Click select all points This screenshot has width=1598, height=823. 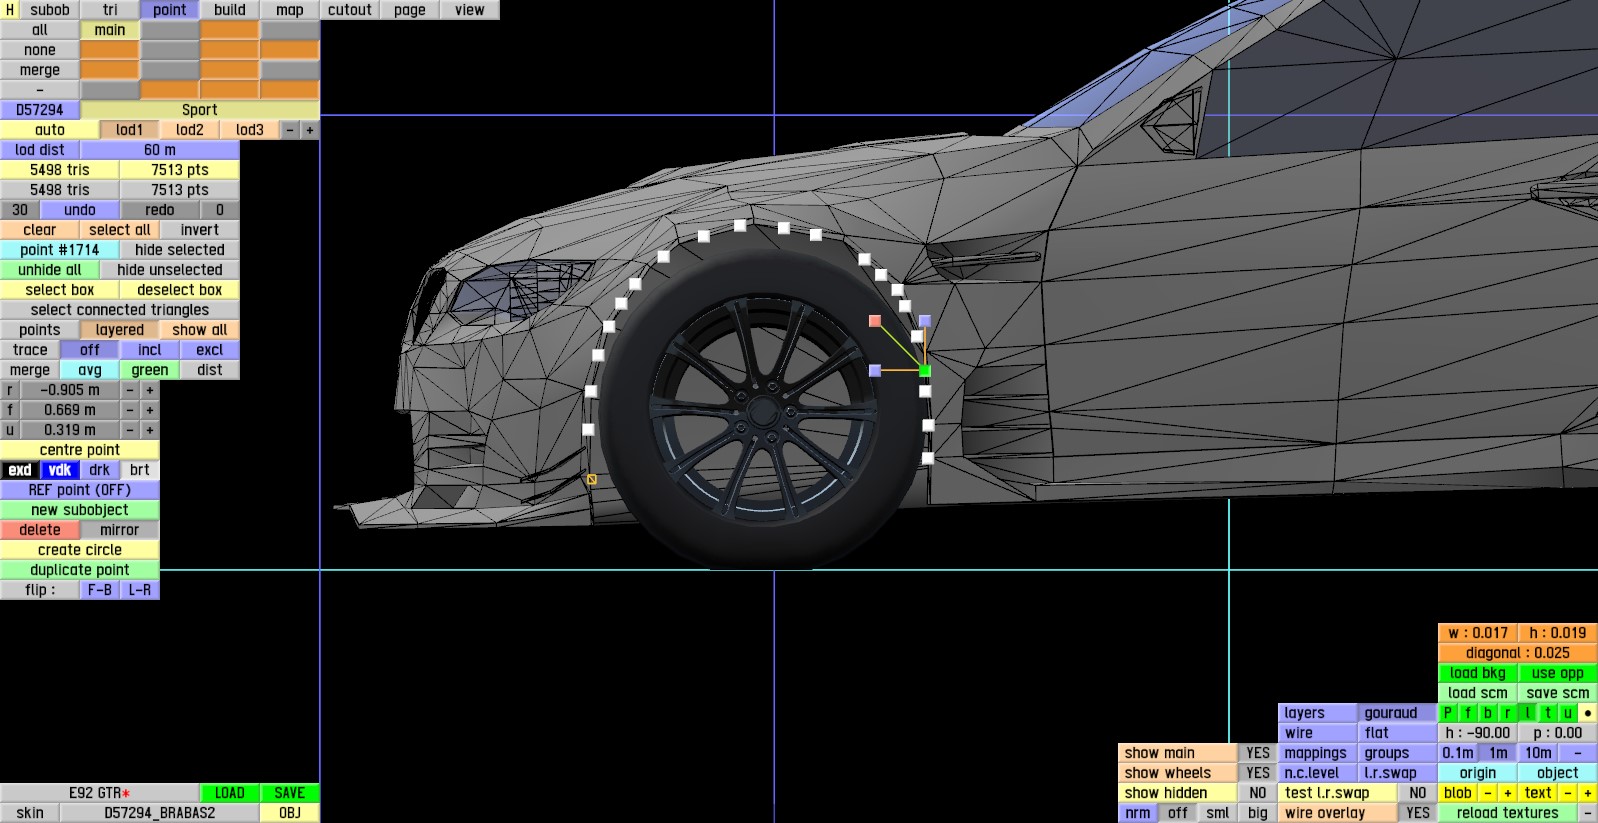coord(120,230)
